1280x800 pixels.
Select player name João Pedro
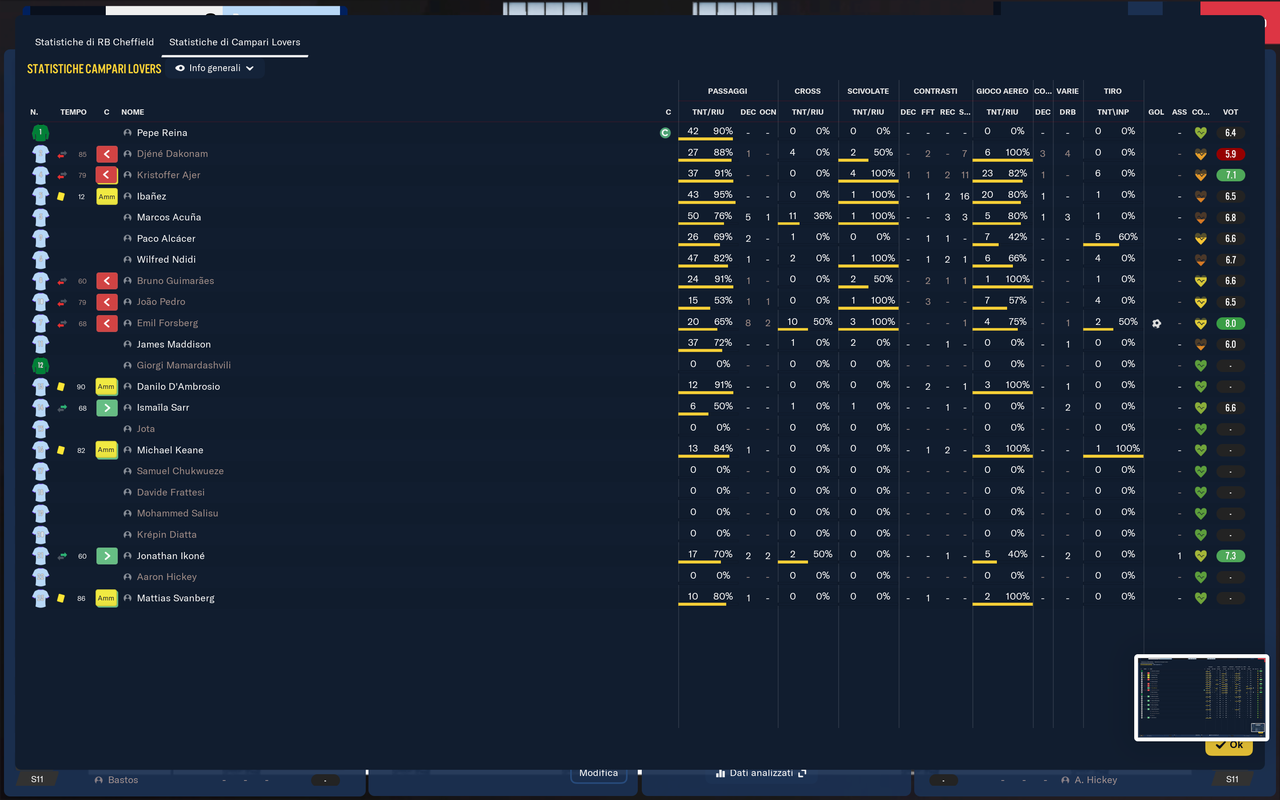tap(161, 302)
